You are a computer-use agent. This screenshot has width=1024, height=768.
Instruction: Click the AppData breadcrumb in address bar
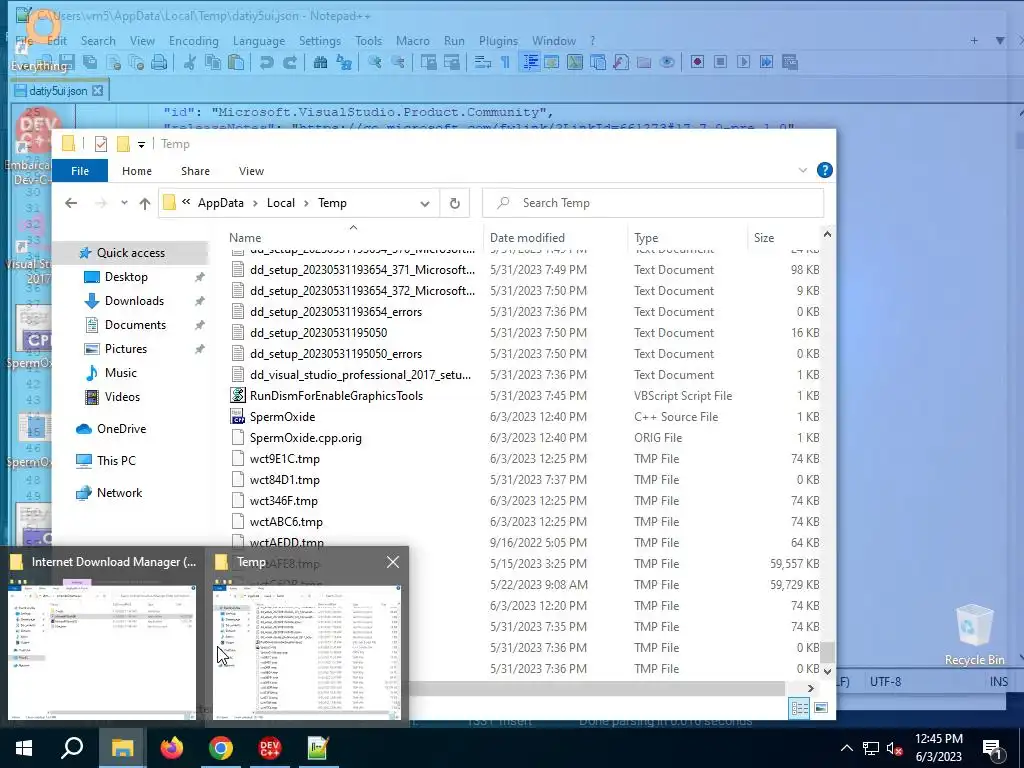coord(221,203)
